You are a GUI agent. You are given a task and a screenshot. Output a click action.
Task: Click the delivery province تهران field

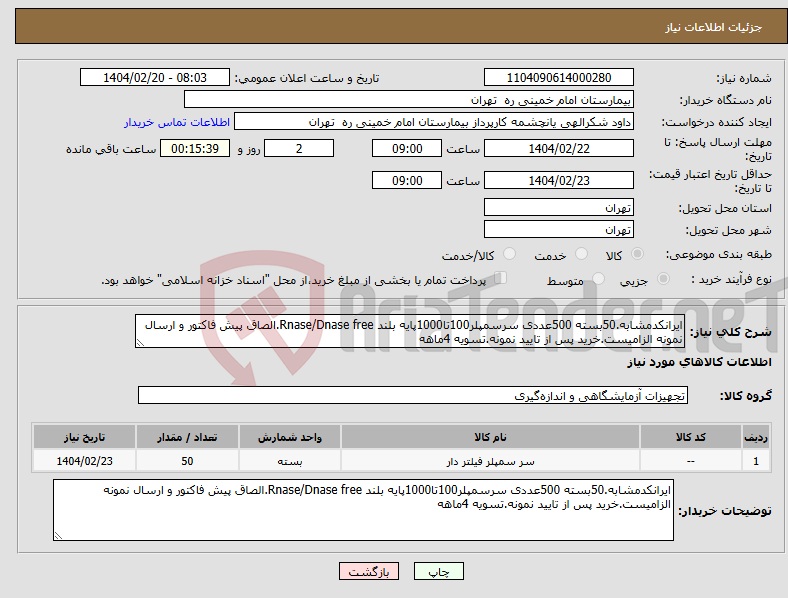click(559, 207)
